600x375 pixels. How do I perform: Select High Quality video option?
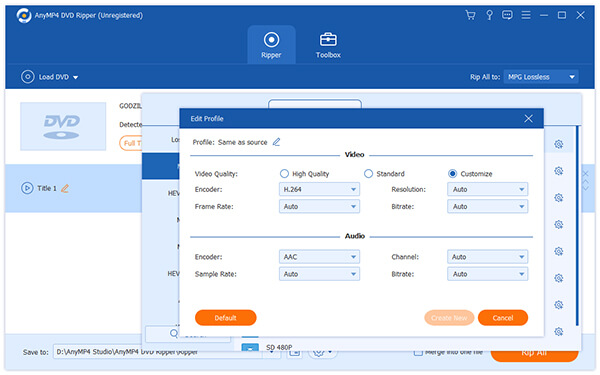[284, 174]
